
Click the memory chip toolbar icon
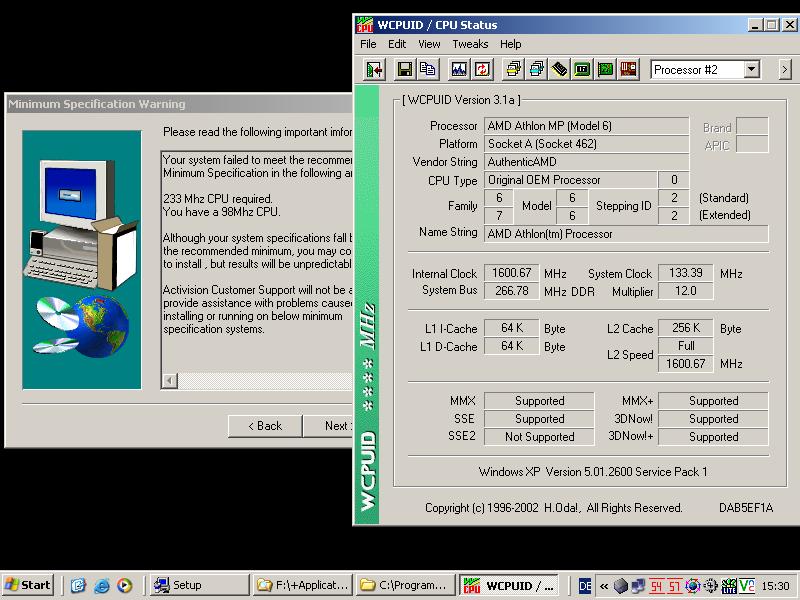[x=560, y=69]
